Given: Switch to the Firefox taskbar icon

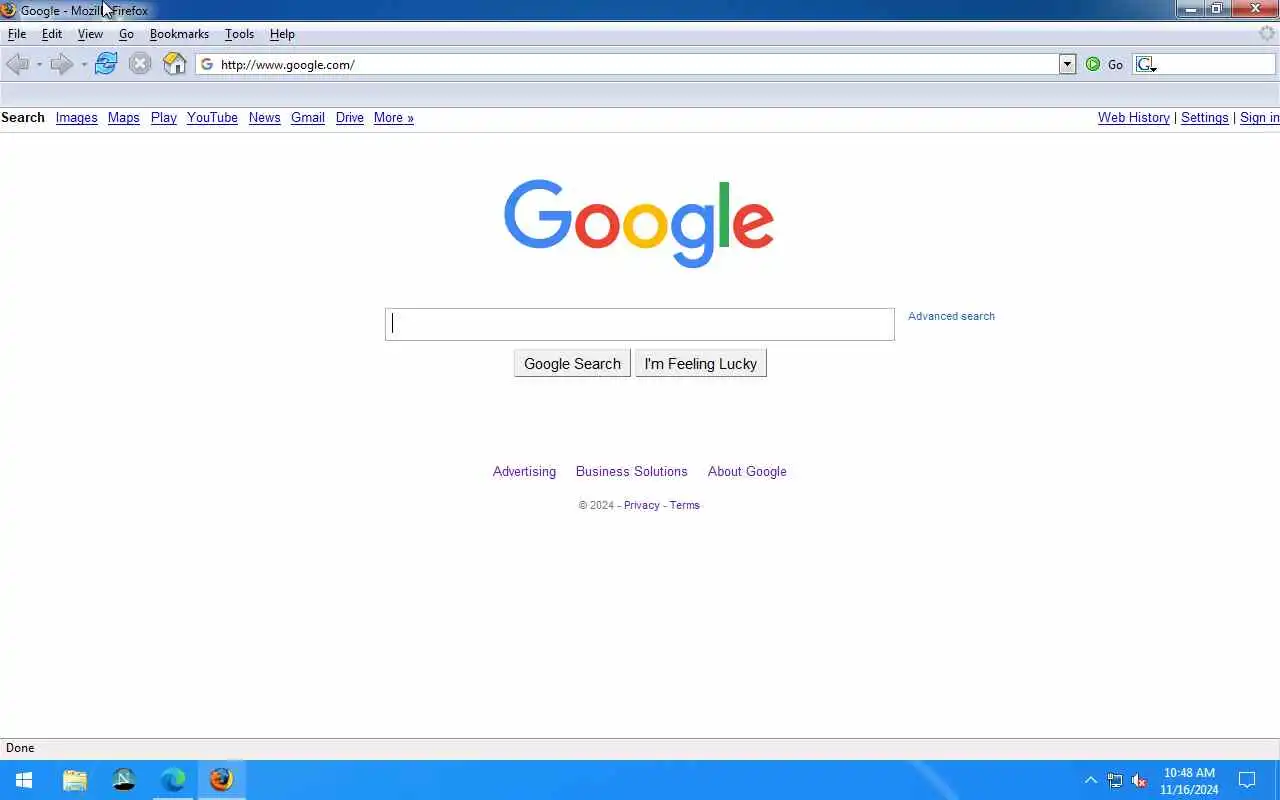Looking at the screenshot, I should click(x=221, y=780).
